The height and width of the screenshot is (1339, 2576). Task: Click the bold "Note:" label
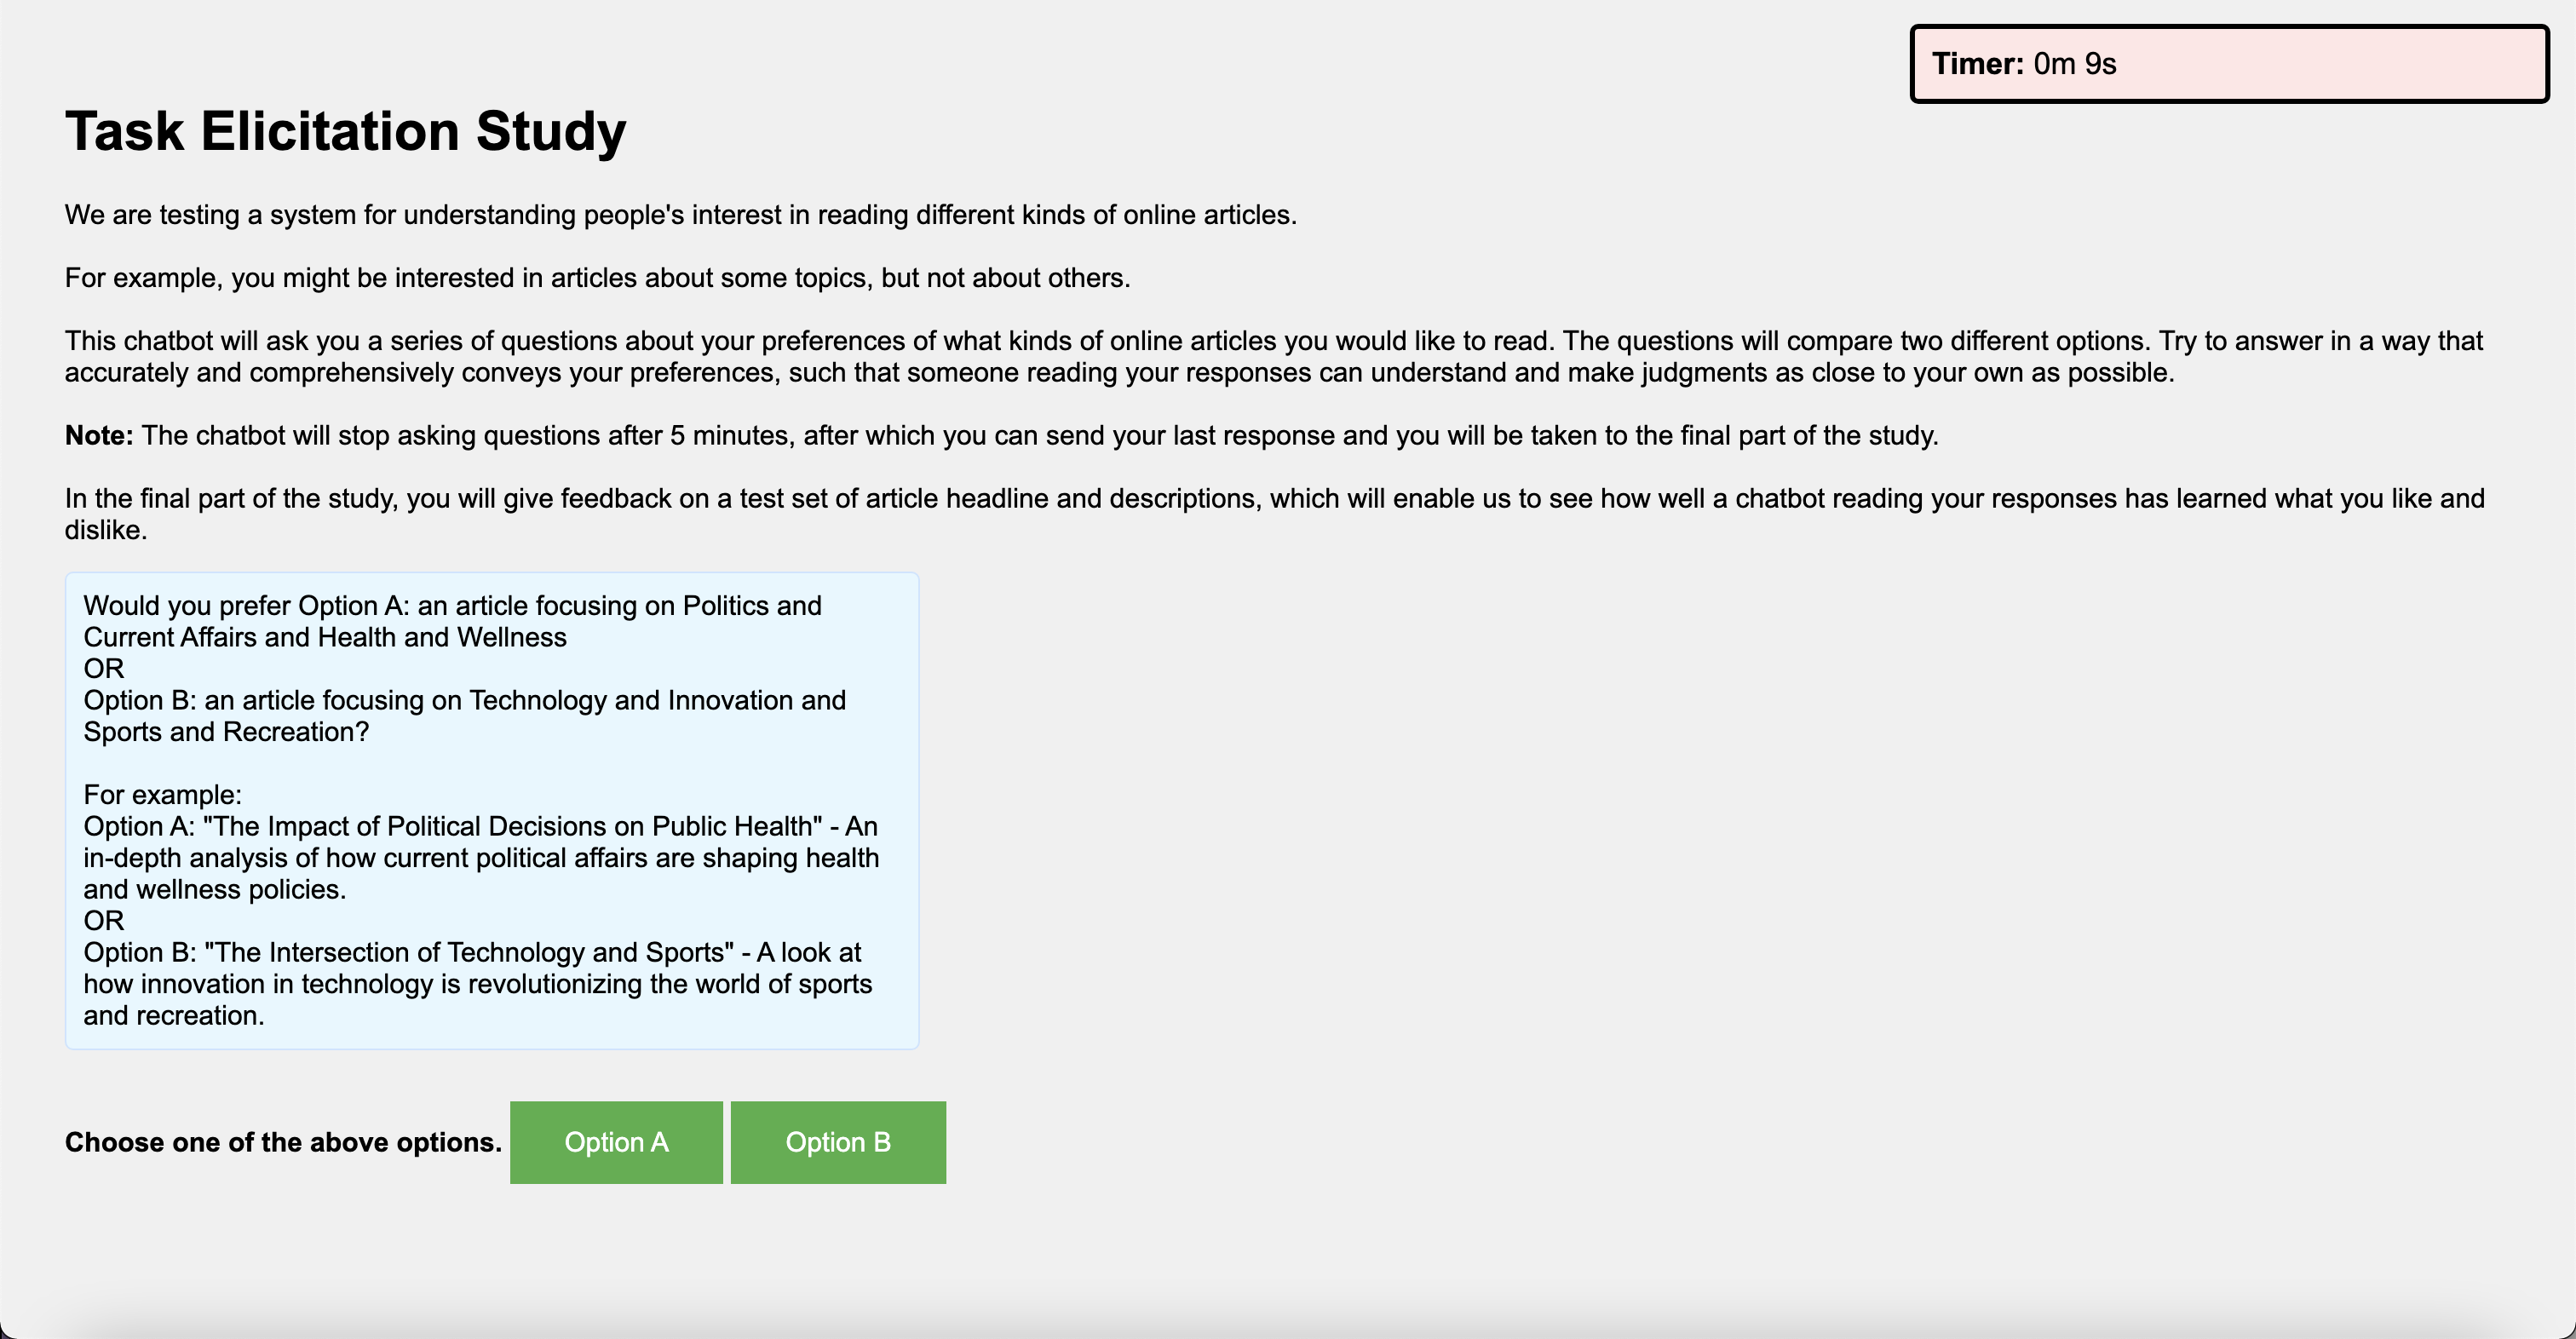click(98, 436)
